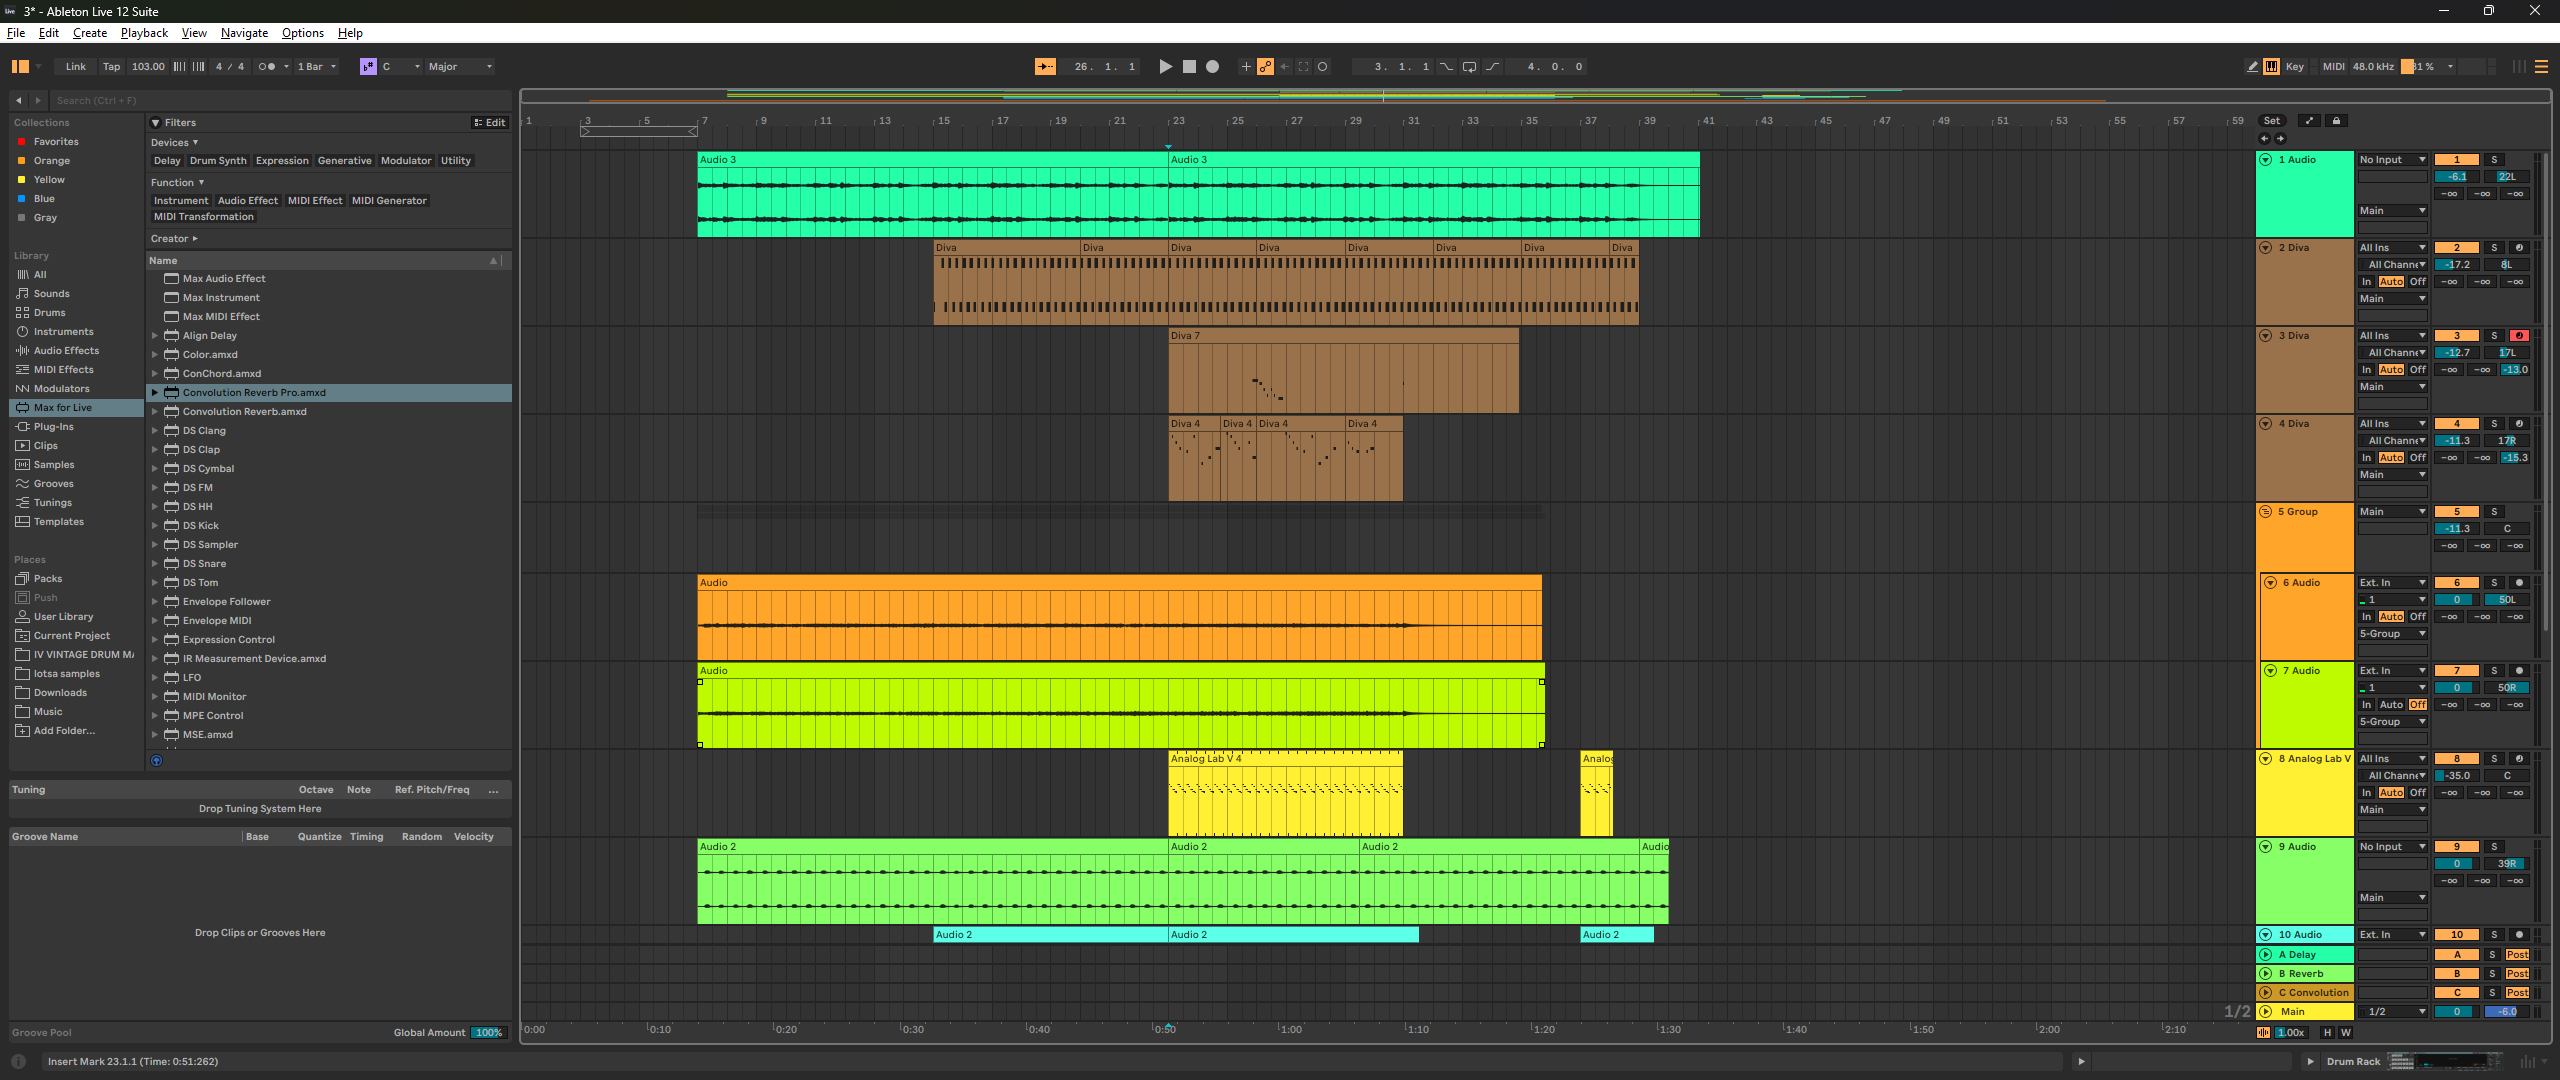
Task: Toggle the Draw Mode pencil icon
Action: click(2252, 67)
